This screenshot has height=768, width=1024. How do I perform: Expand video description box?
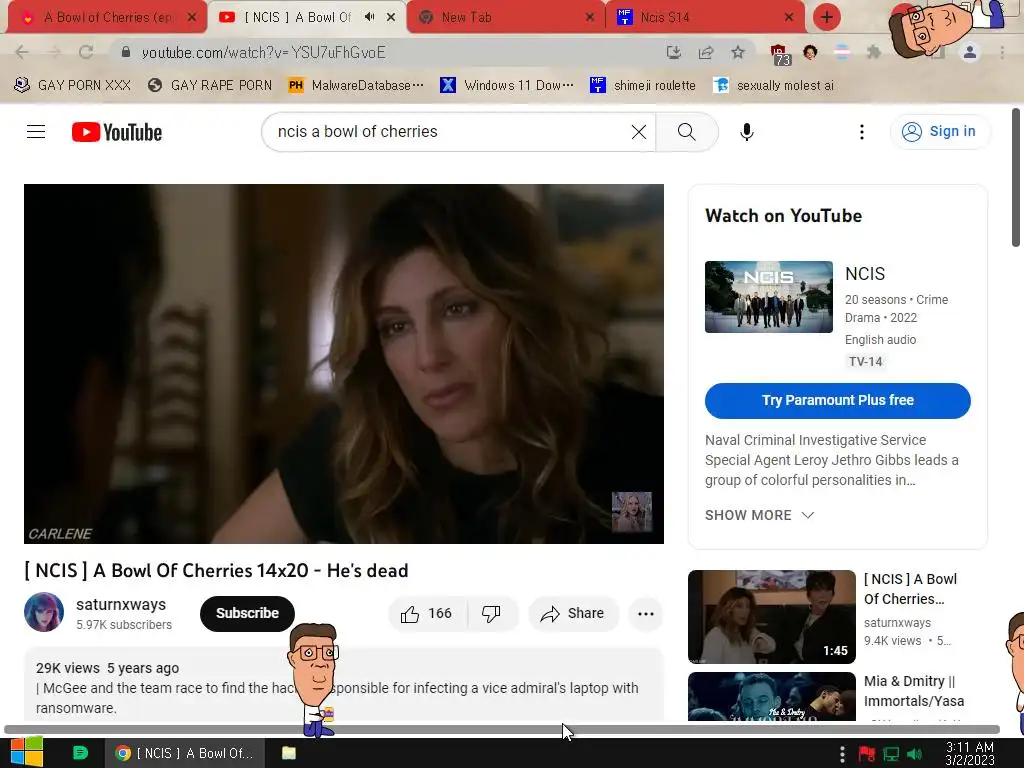coord(344,686)
